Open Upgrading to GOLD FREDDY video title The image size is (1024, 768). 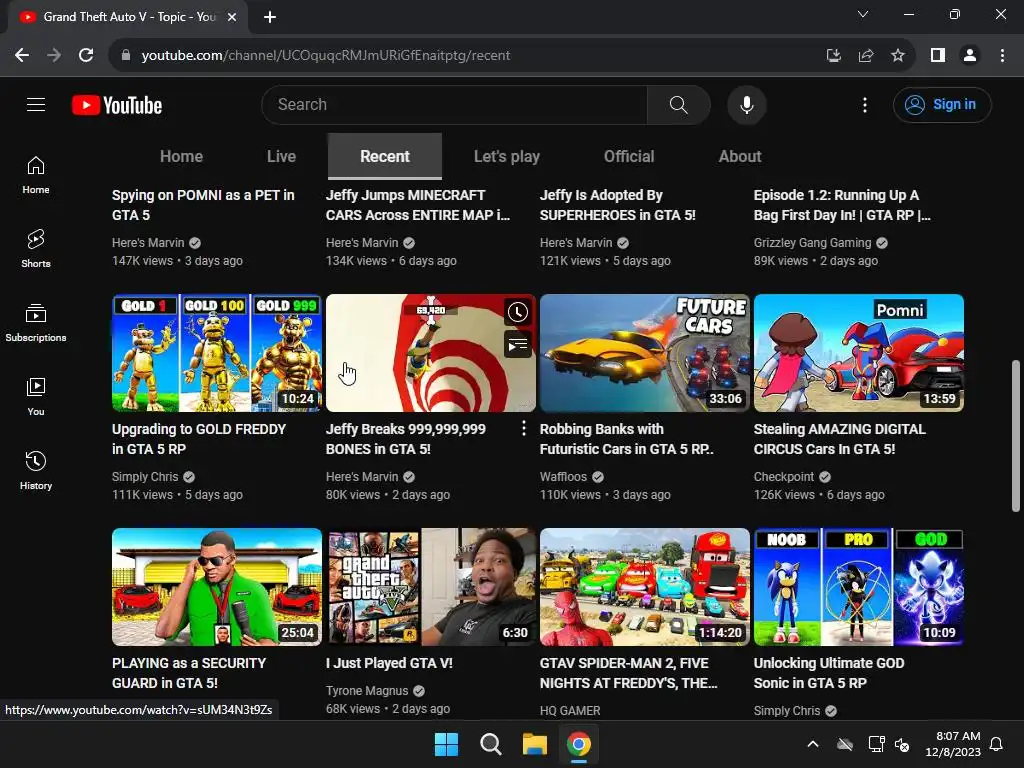[x=199, y=439]
